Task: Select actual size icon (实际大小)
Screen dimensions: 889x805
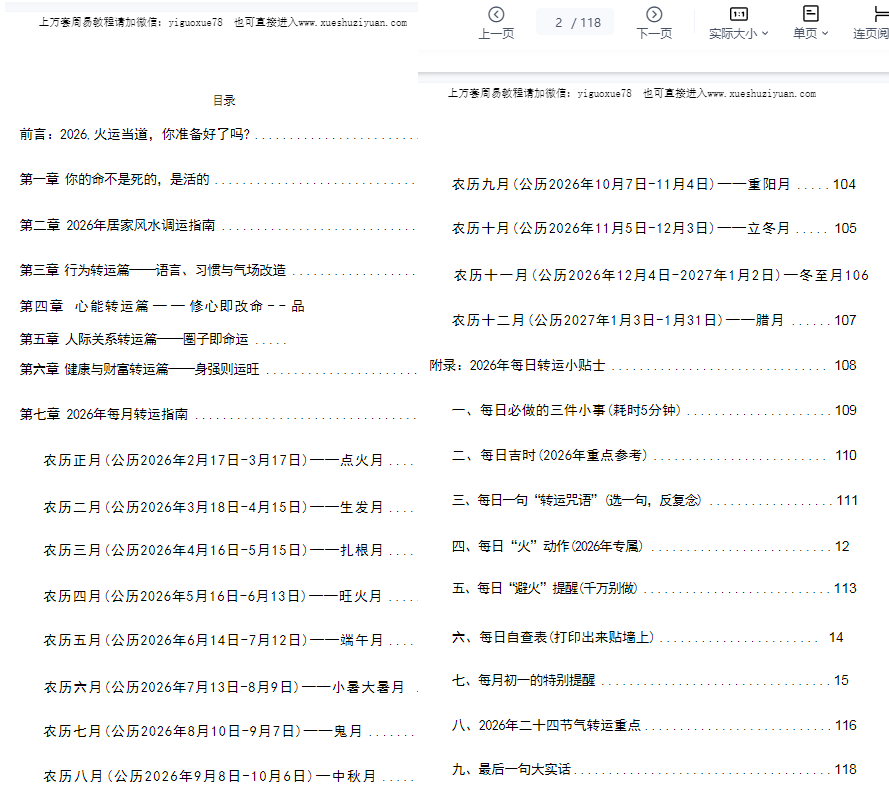Action: pyautogui.click(x=738, y=14)
